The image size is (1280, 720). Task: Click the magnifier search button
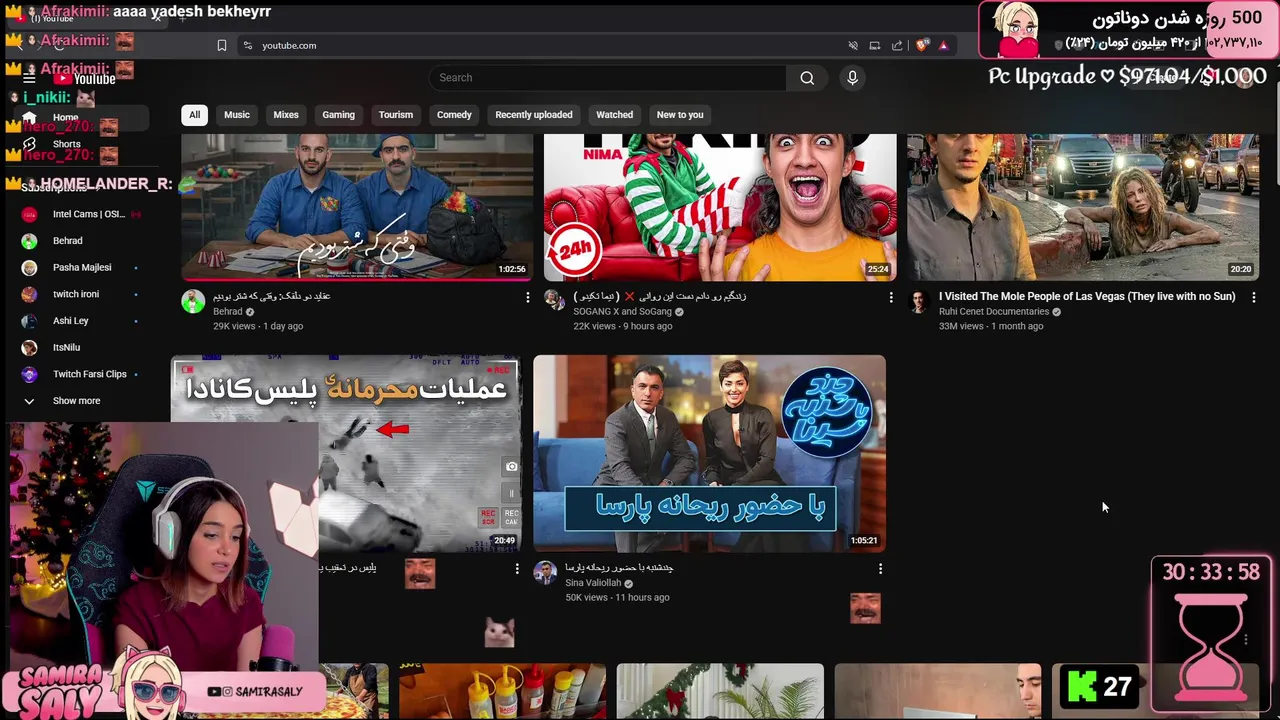(x=807, y=78)
